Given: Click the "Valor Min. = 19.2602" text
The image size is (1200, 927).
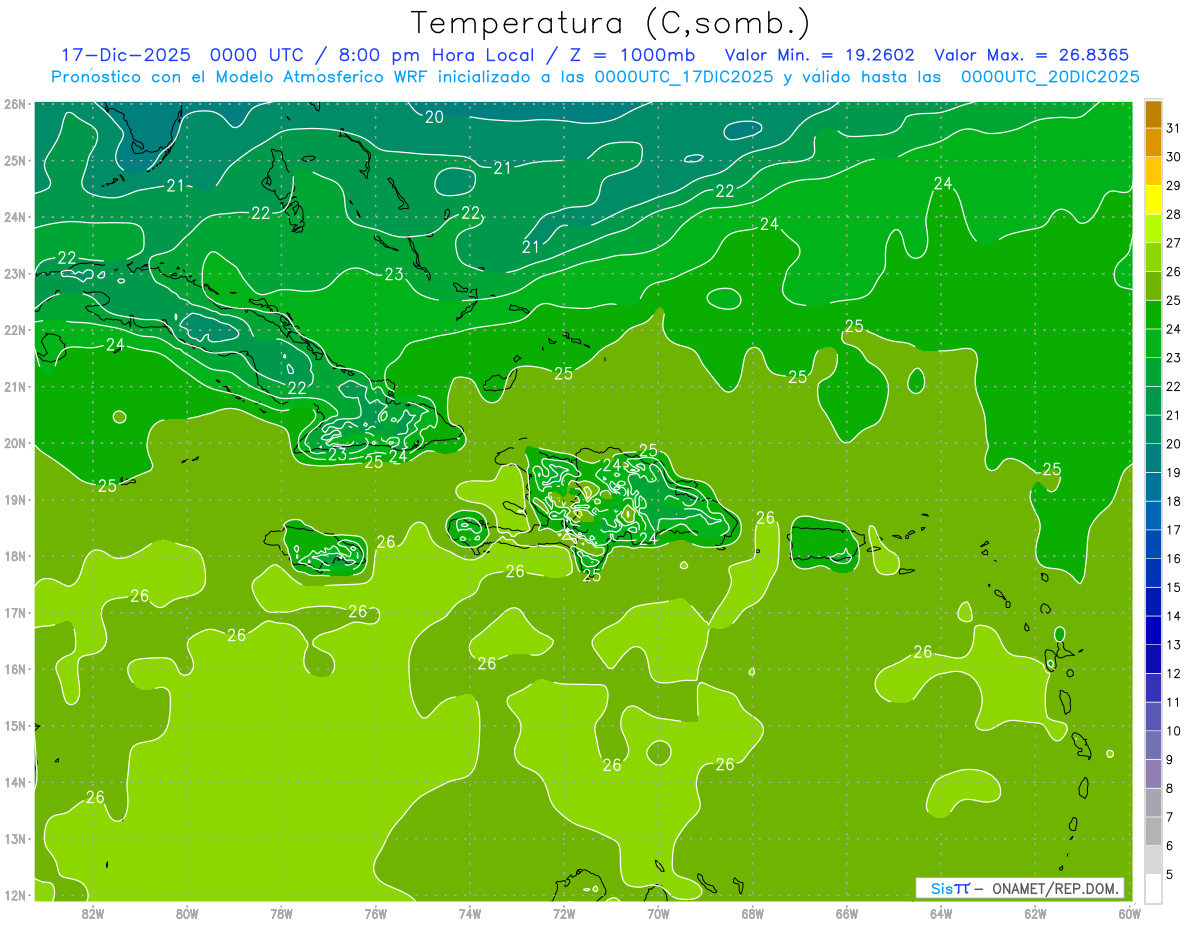Looking at the screenshot, I should [x=821, y=55].
